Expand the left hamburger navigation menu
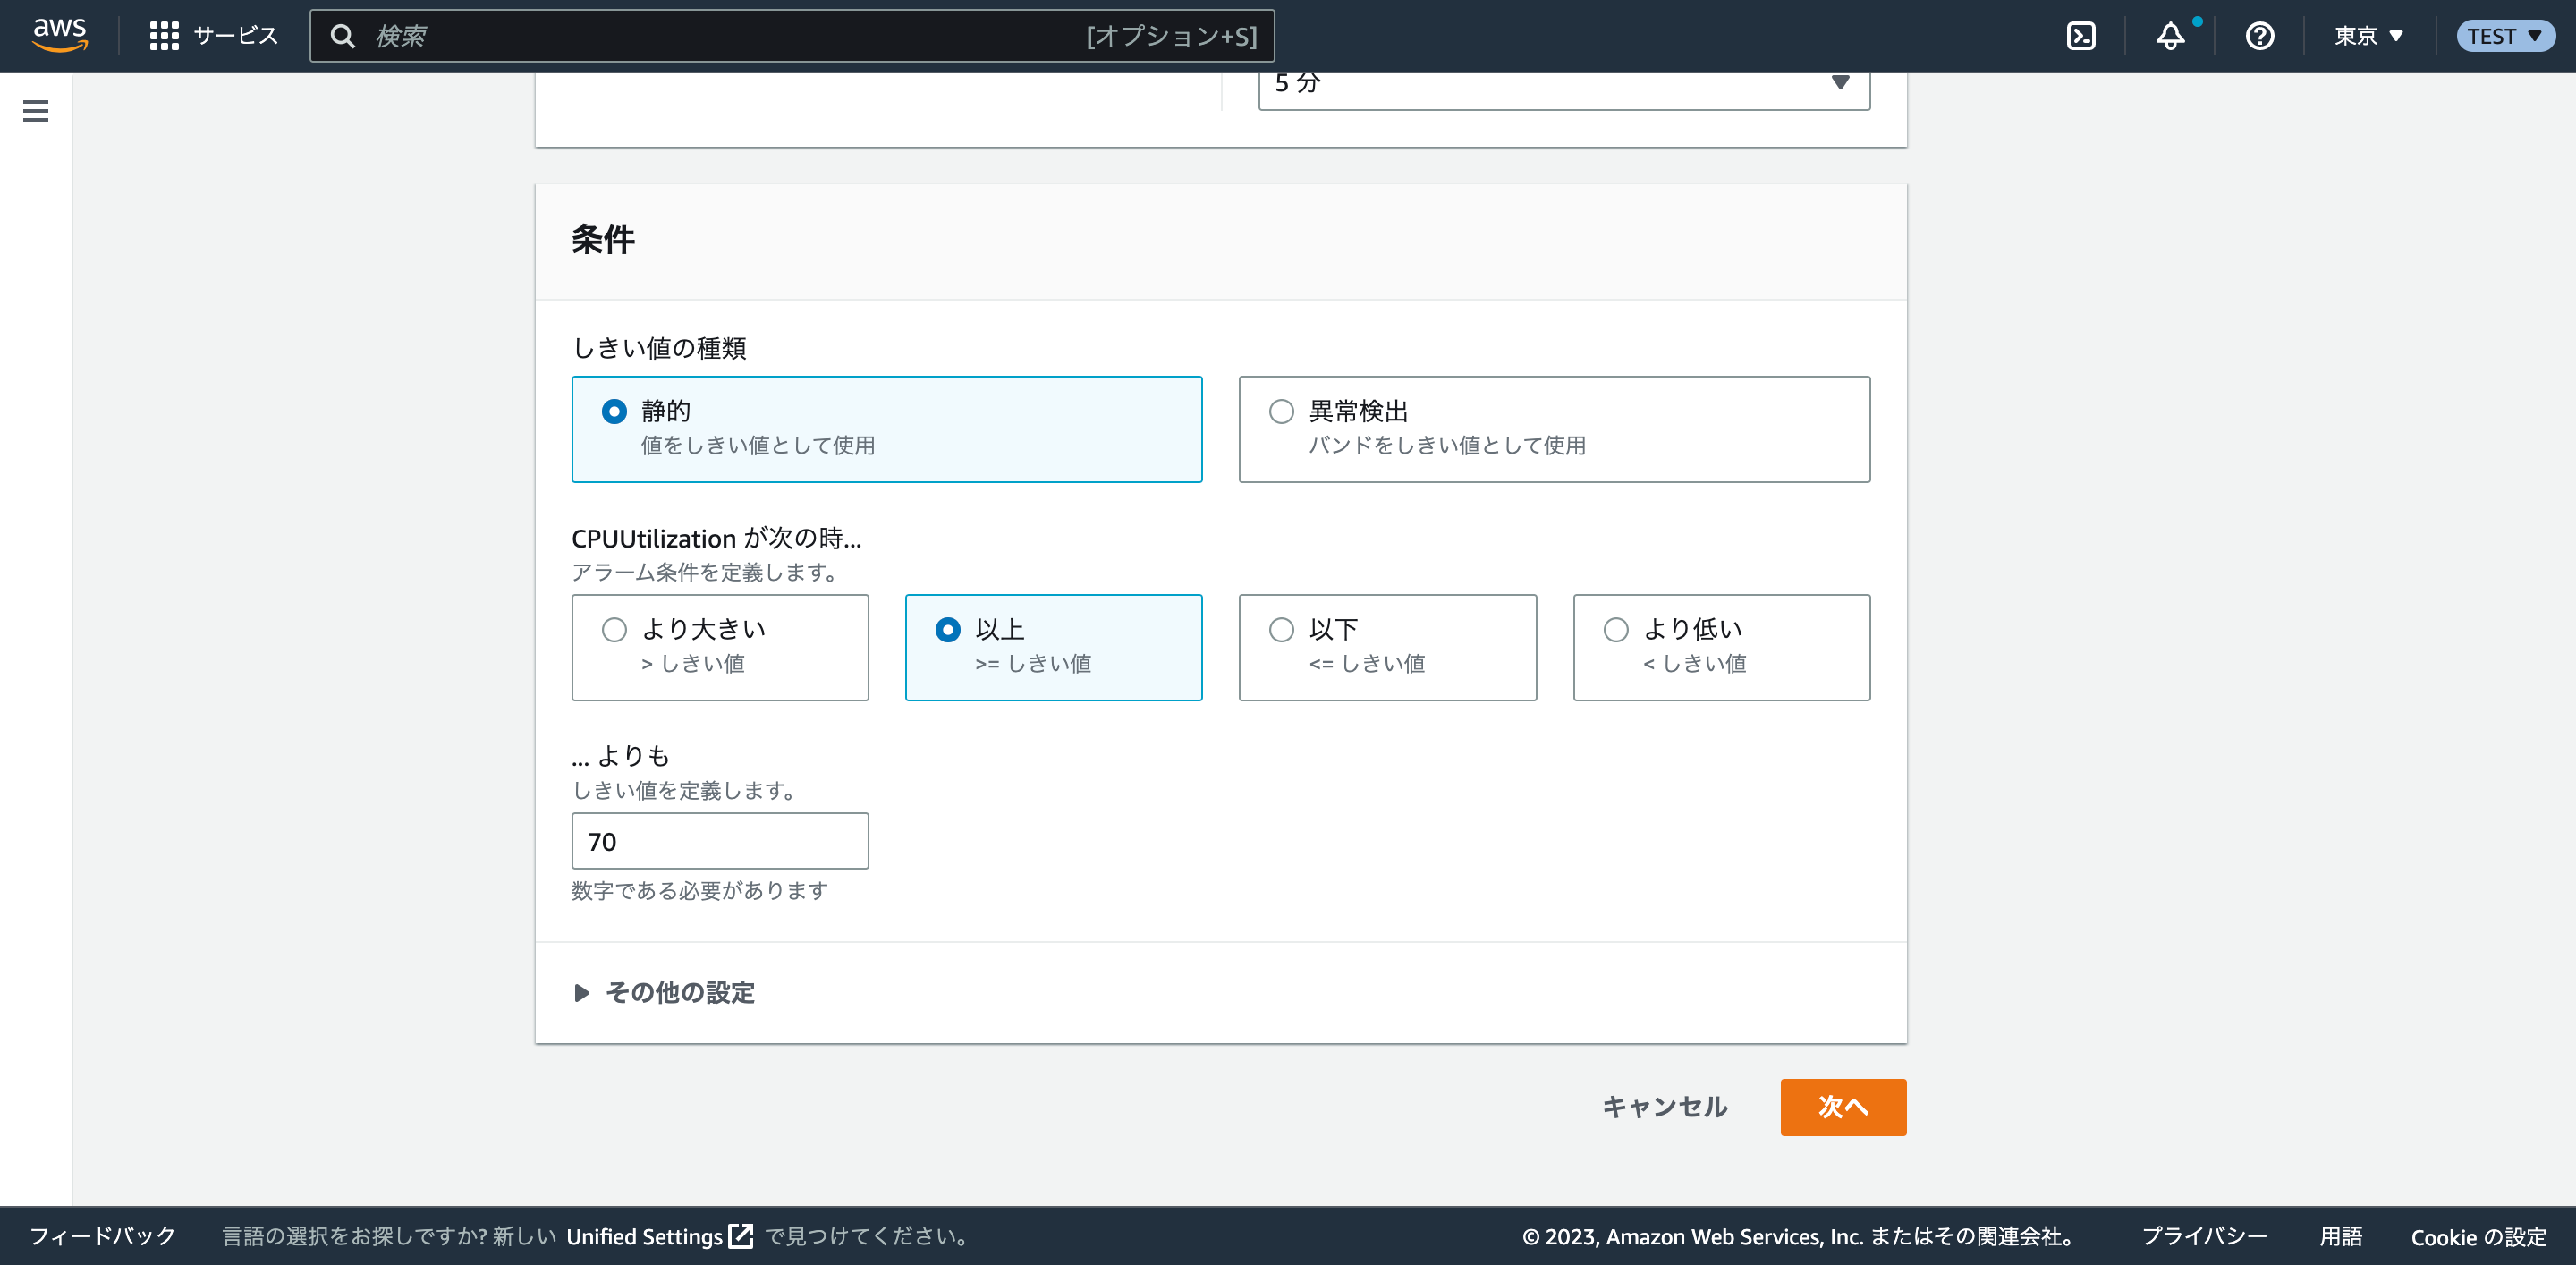 tap(36, 111)
